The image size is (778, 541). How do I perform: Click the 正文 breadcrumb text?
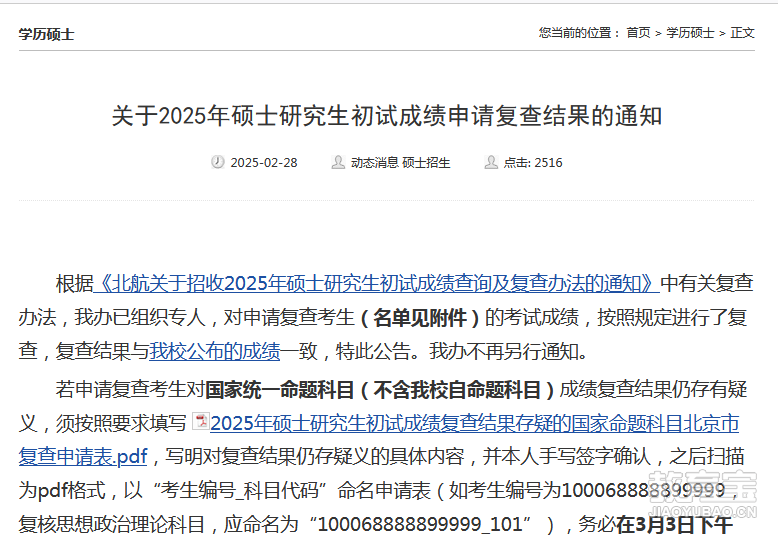coord(742,33)
